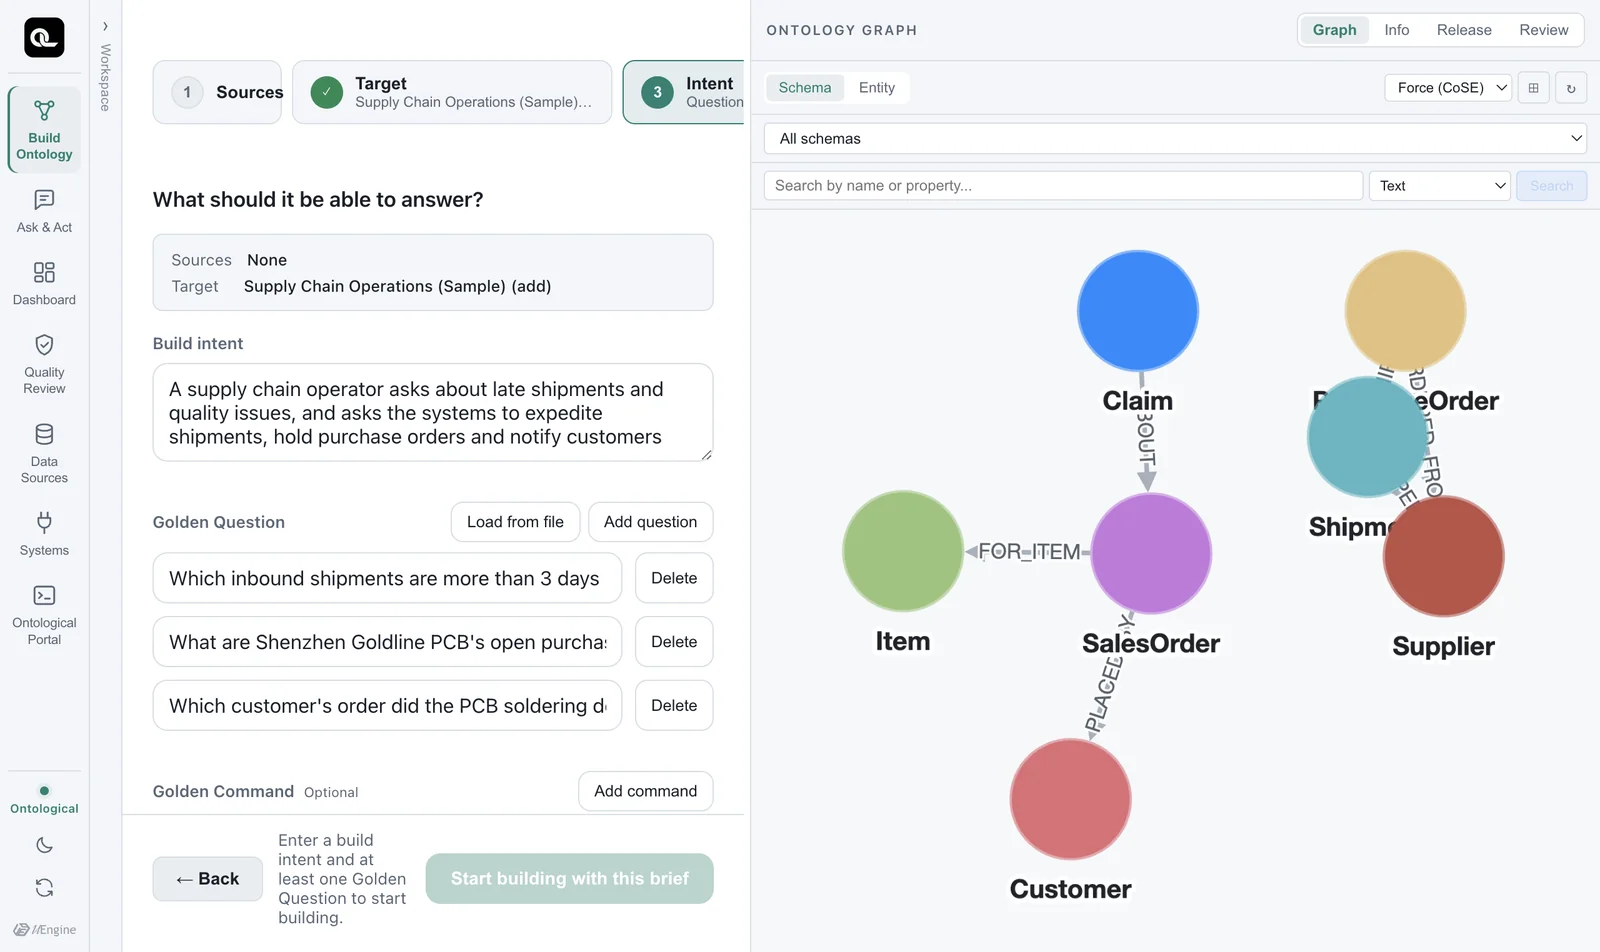Click the Ontological status indicator
Viewport: 1600px width, 952px height.
44,800
